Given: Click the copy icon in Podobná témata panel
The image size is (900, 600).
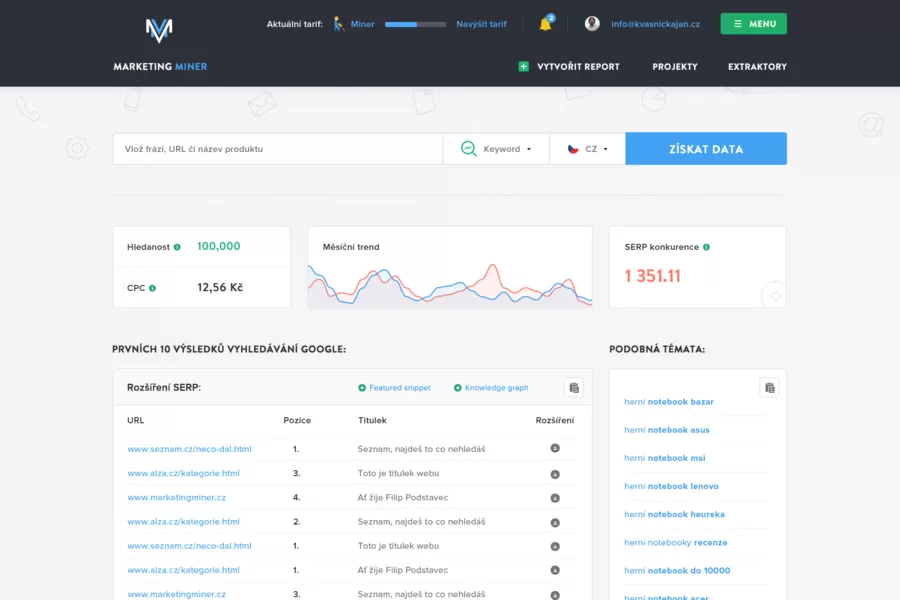Looking at the screenshot, I should 768,387.
